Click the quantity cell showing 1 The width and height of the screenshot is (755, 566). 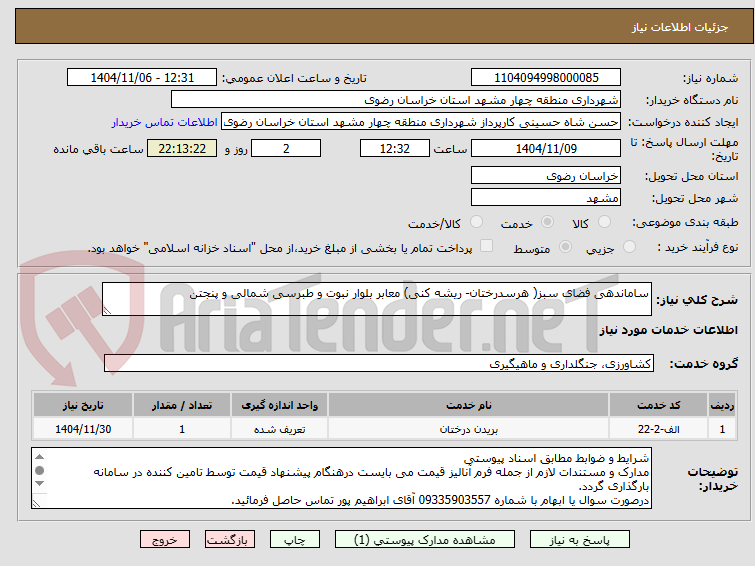coord(182,429)
